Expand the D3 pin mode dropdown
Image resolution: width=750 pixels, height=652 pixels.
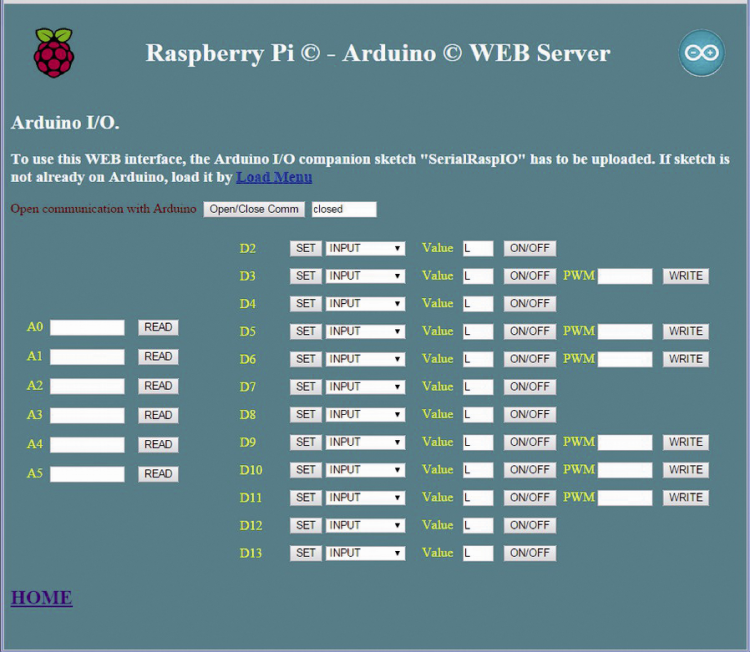coord(365,276)
